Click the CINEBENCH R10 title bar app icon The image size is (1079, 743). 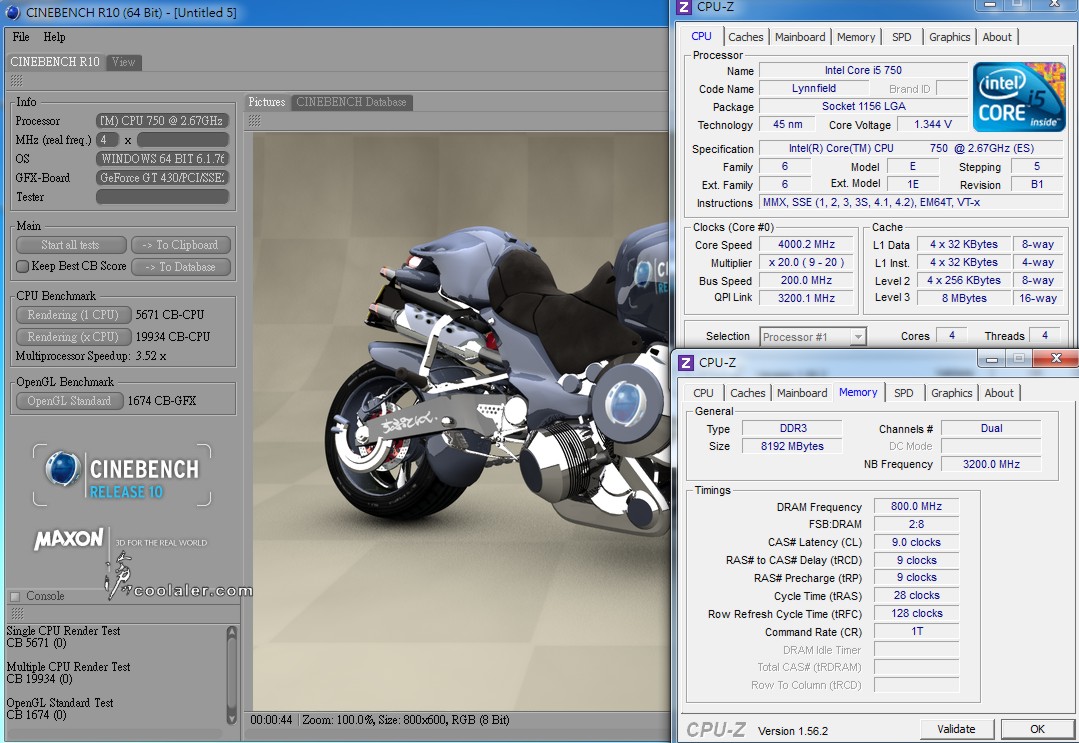click(x=12, y=12)
